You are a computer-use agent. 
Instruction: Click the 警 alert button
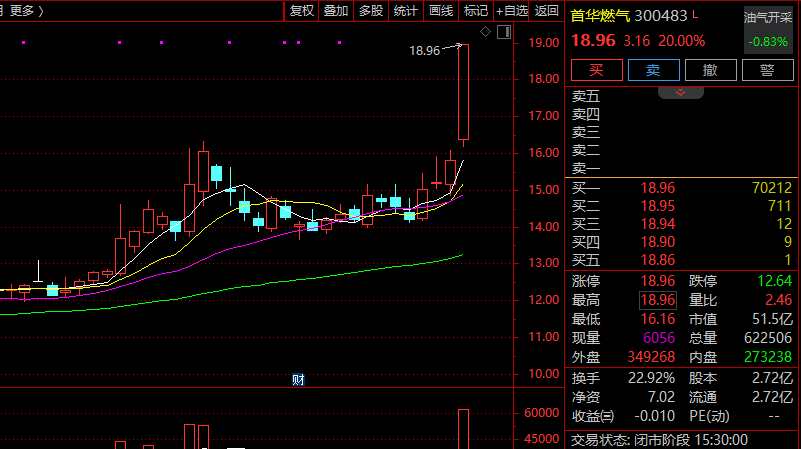point(767,70)
